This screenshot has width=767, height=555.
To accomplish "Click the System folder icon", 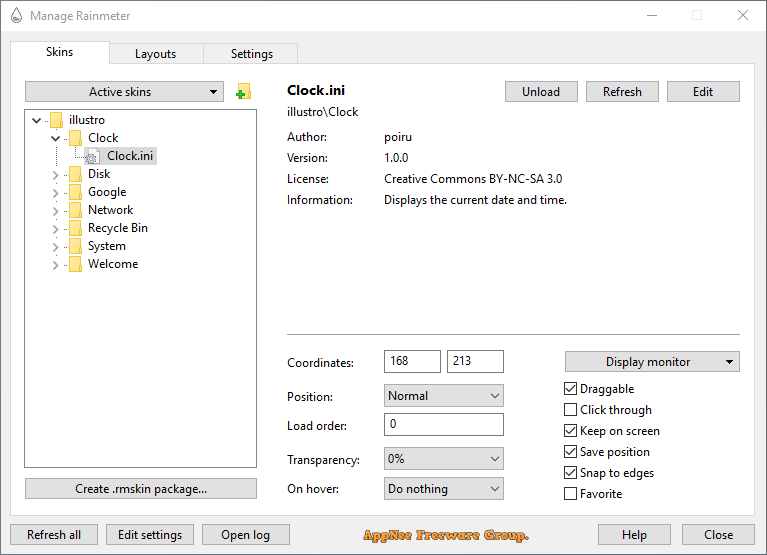I will click(x=75, y=246).
